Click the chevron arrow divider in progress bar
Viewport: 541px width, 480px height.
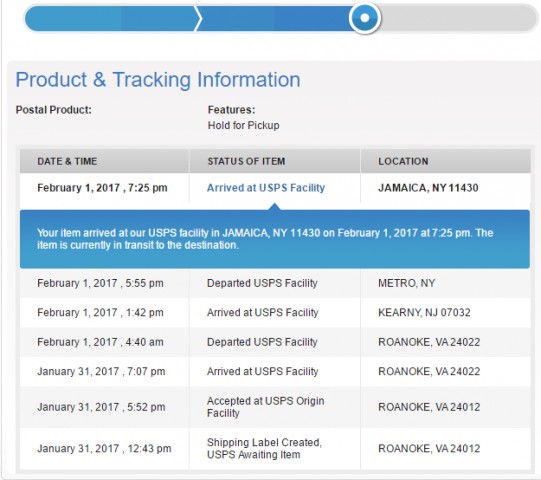tap(198, 18)
